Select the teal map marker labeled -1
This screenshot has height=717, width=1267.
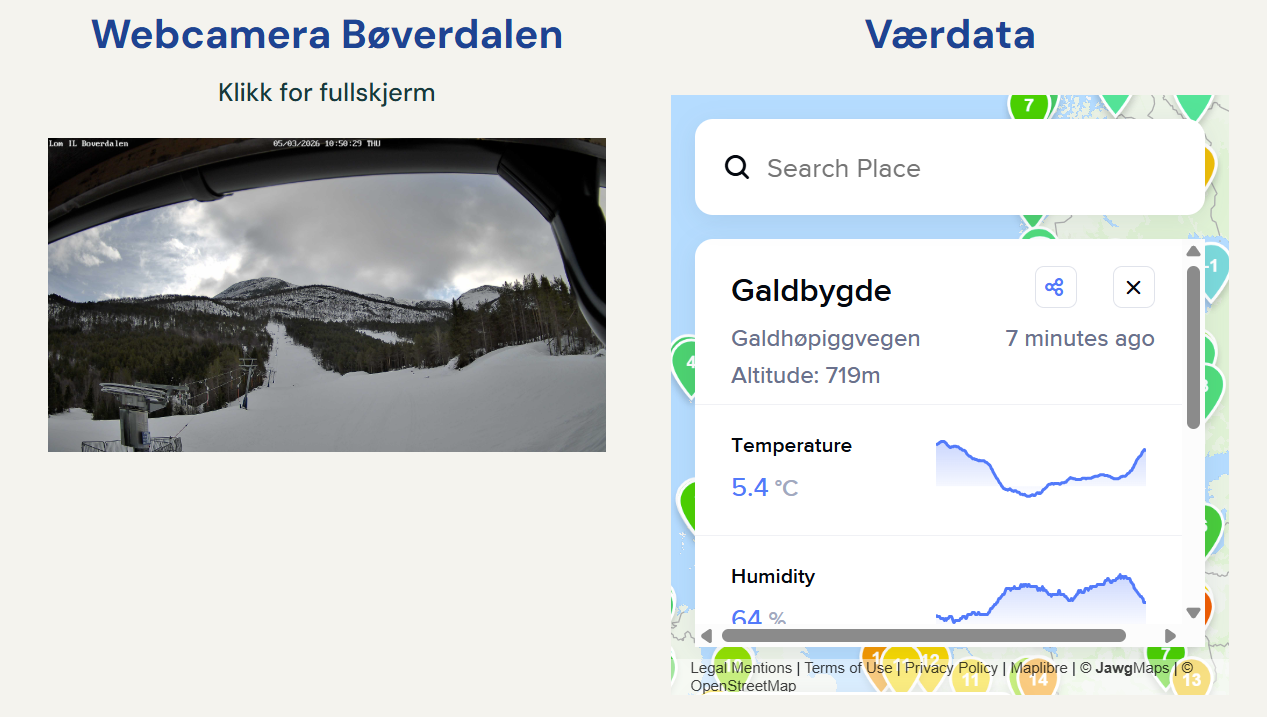(x=1213, y=268)
